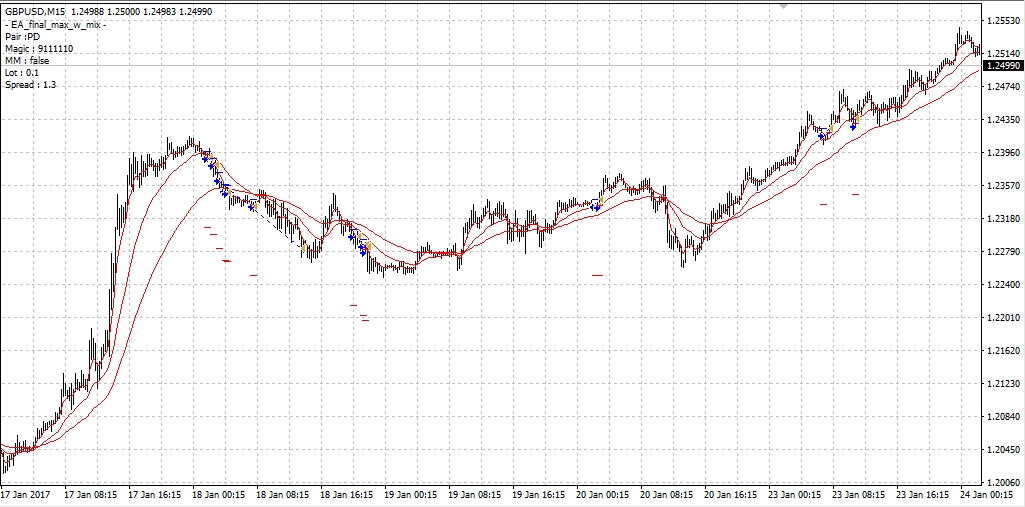Click the blue trade arrow near 20 Jan 00:15
Image resolution: width=1025 pixels, height=507 pixels.
tap(597, 205)
